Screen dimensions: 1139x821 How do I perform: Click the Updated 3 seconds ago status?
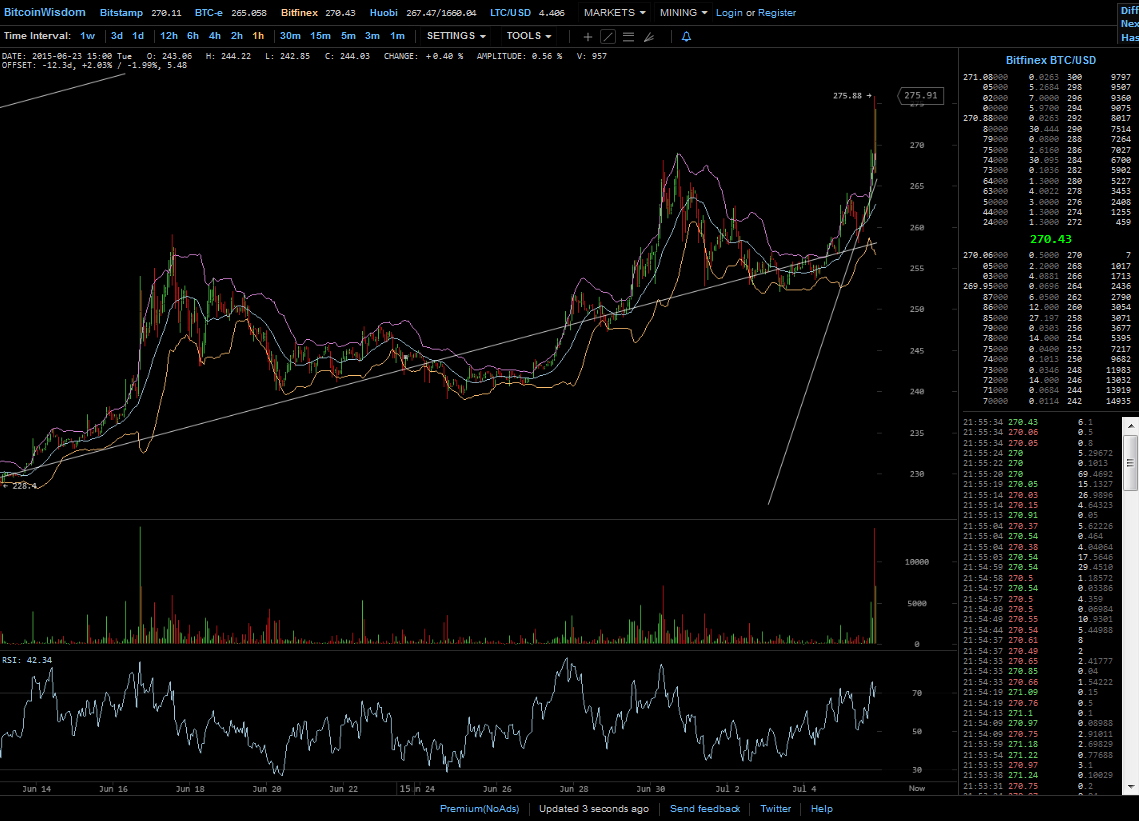click(593, 809)
